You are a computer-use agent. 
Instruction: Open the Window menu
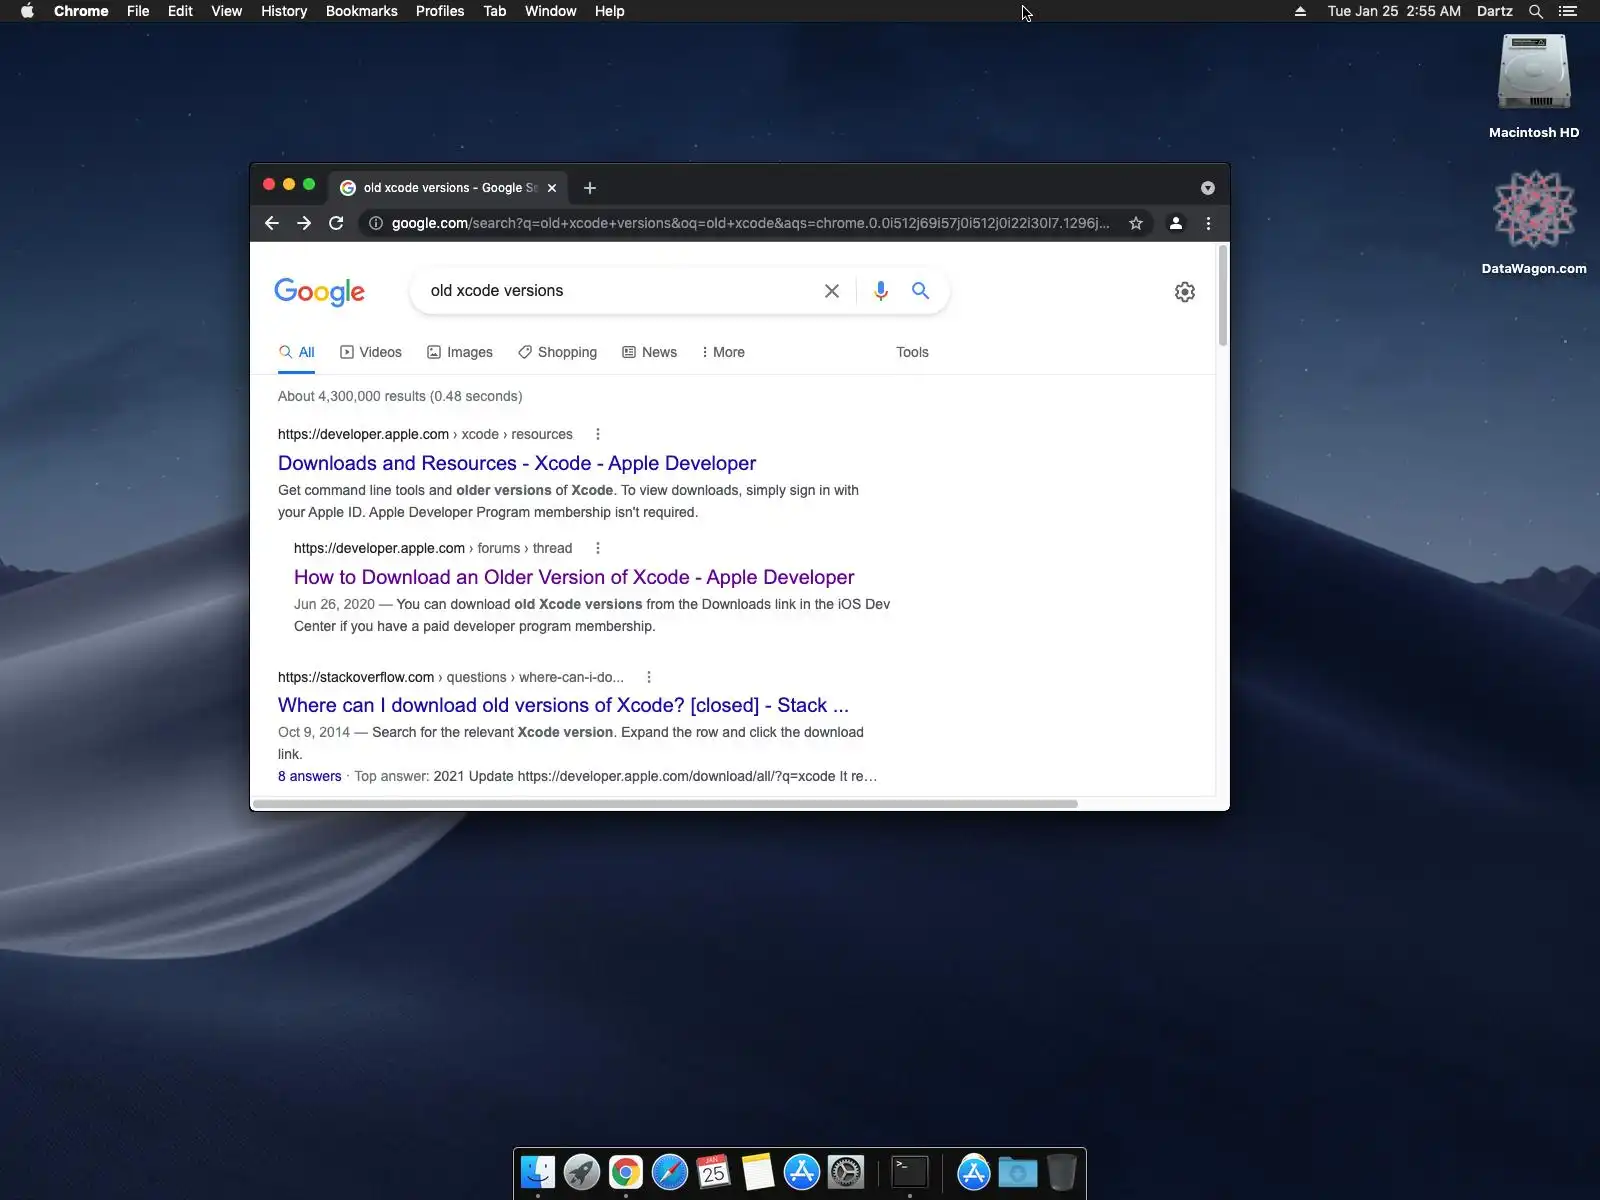click(x=551, y=11)
